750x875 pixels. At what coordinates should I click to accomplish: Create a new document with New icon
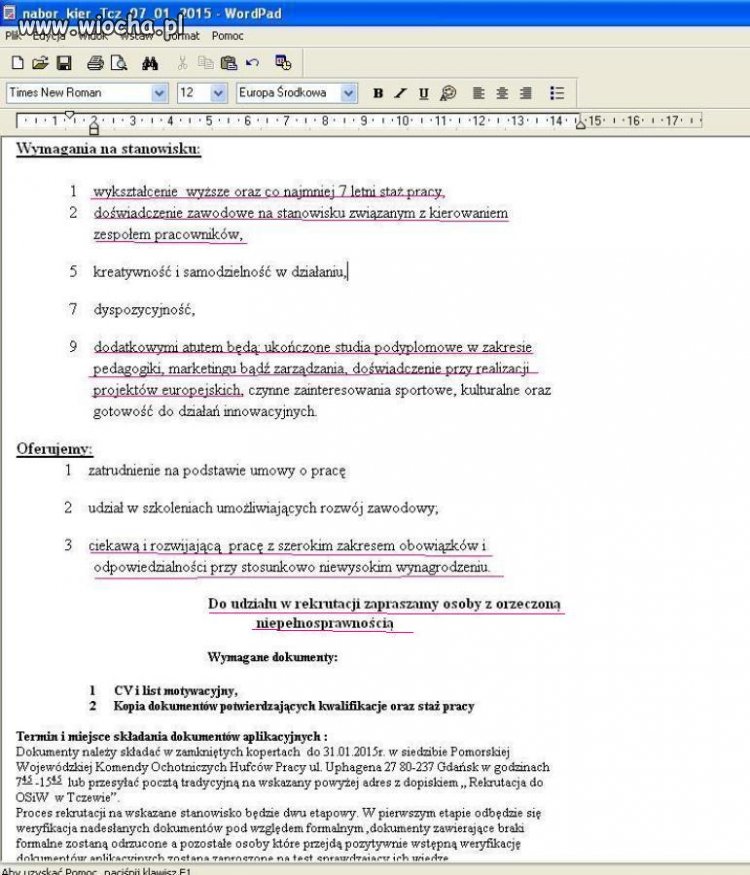point(17,62)
